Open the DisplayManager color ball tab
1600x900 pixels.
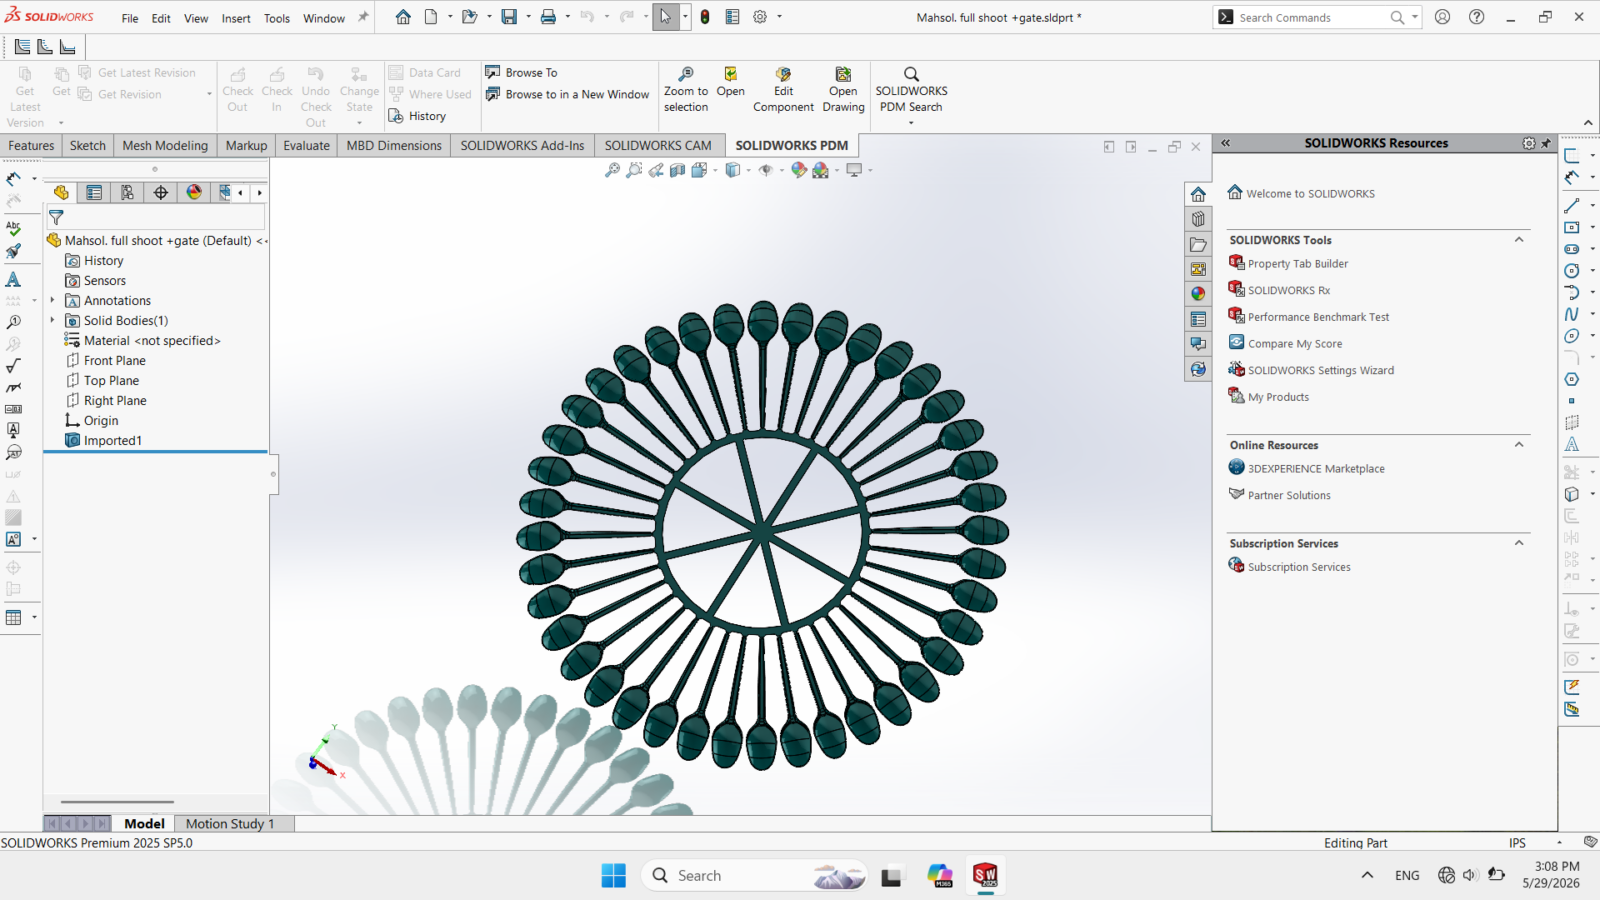click(194, 192)
